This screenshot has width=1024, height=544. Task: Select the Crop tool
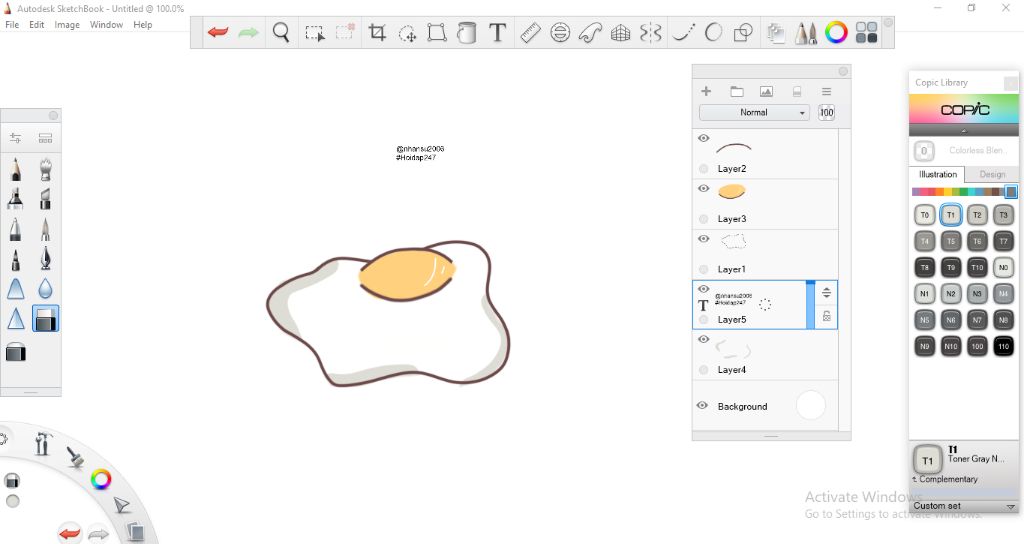(x=377, y=32)
